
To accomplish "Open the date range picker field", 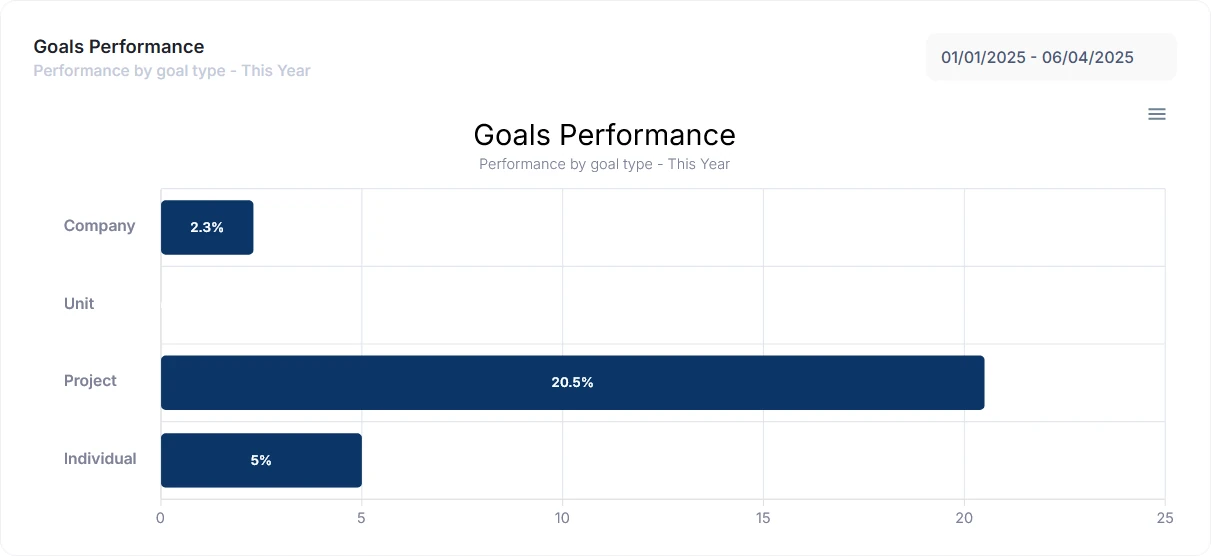I will click(1051, 57).
